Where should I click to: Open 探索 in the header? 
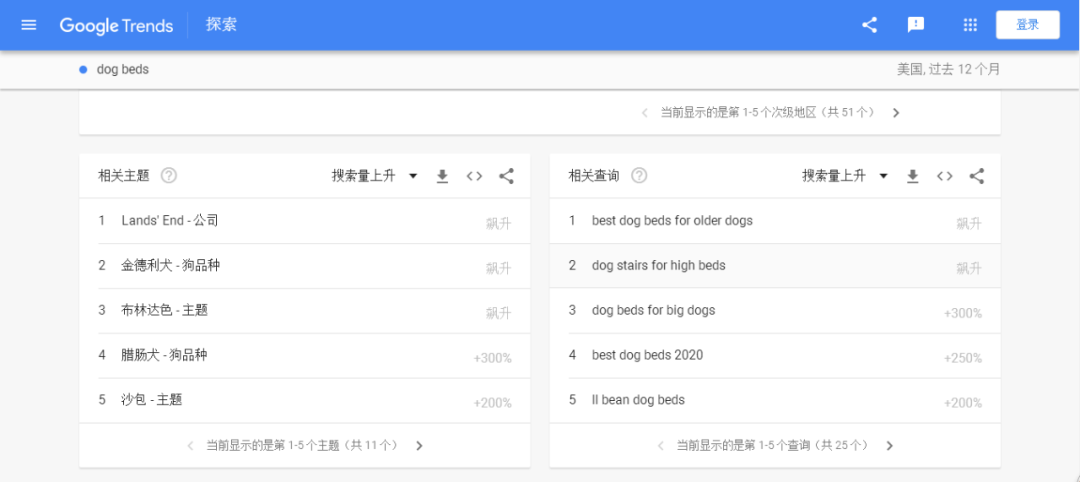[221, 25]
